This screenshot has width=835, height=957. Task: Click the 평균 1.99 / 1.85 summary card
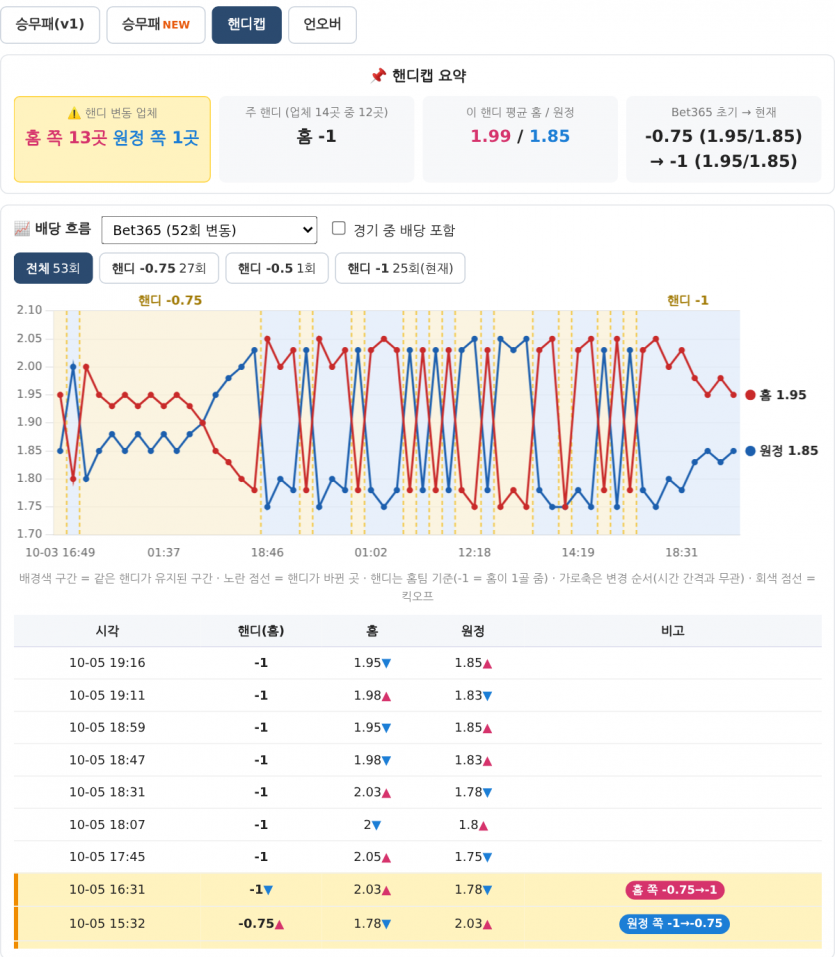click(x=520, y=139)
